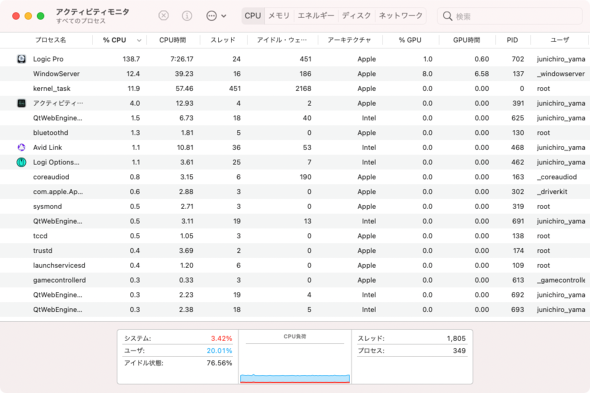The image size is (590, 393).
Task: Click the アイドル状態 76.56% value
Action: [x=219, y=363]
